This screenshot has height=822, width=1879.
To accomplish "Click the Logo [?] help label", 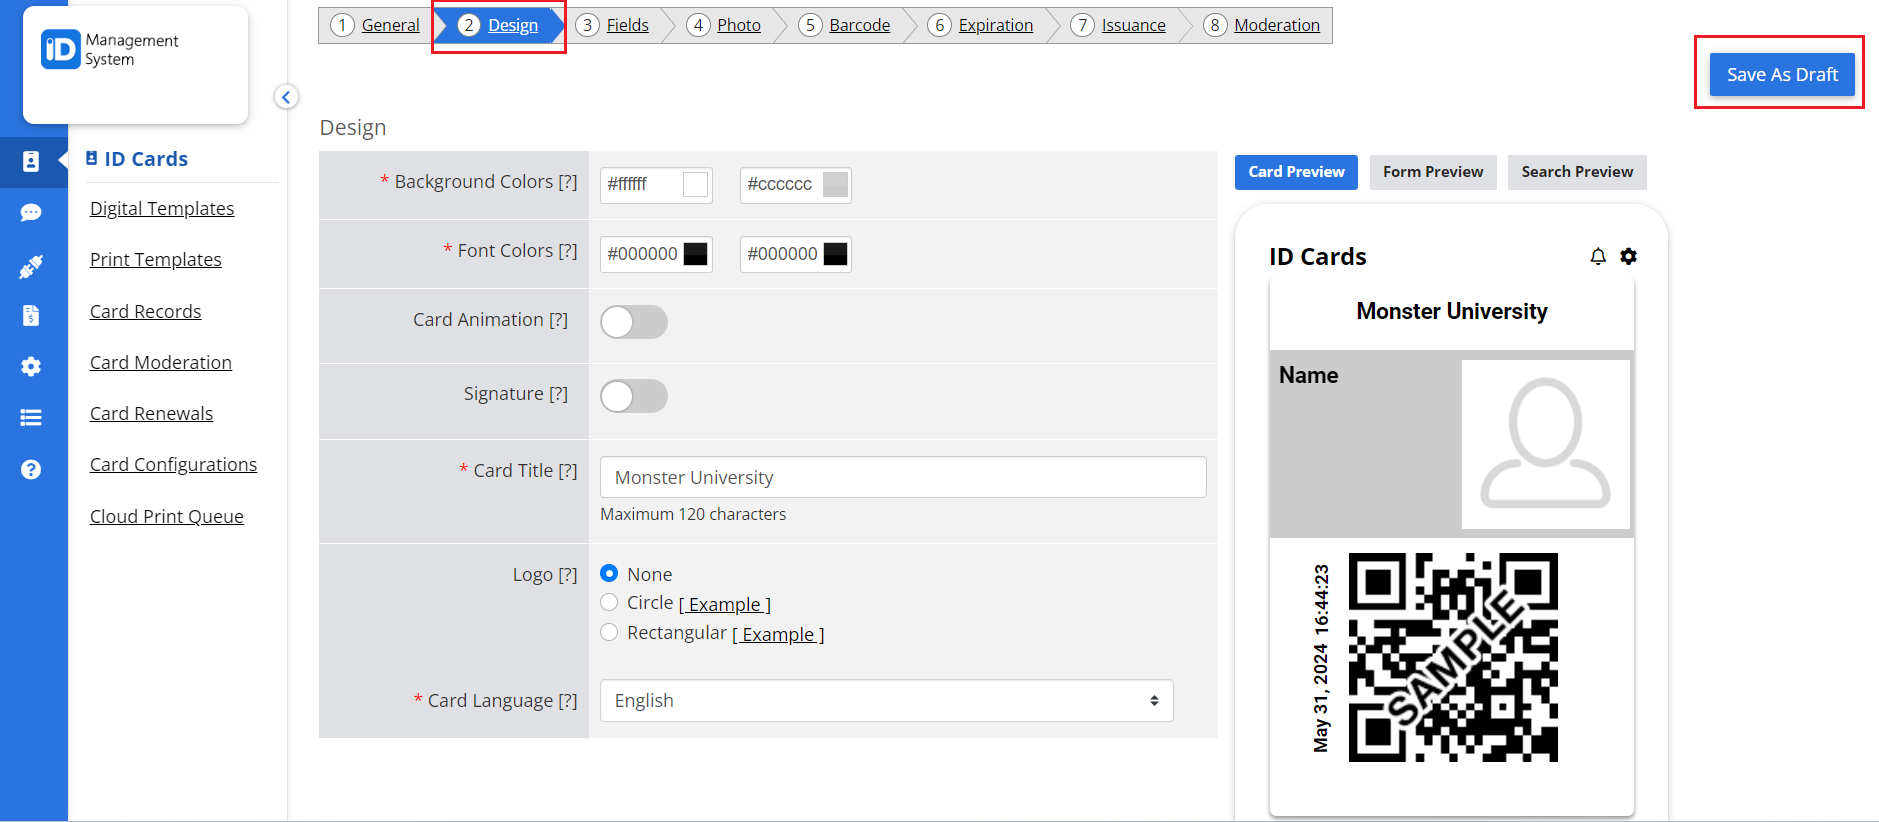I will pyautogui.click(x=545, y=574).
